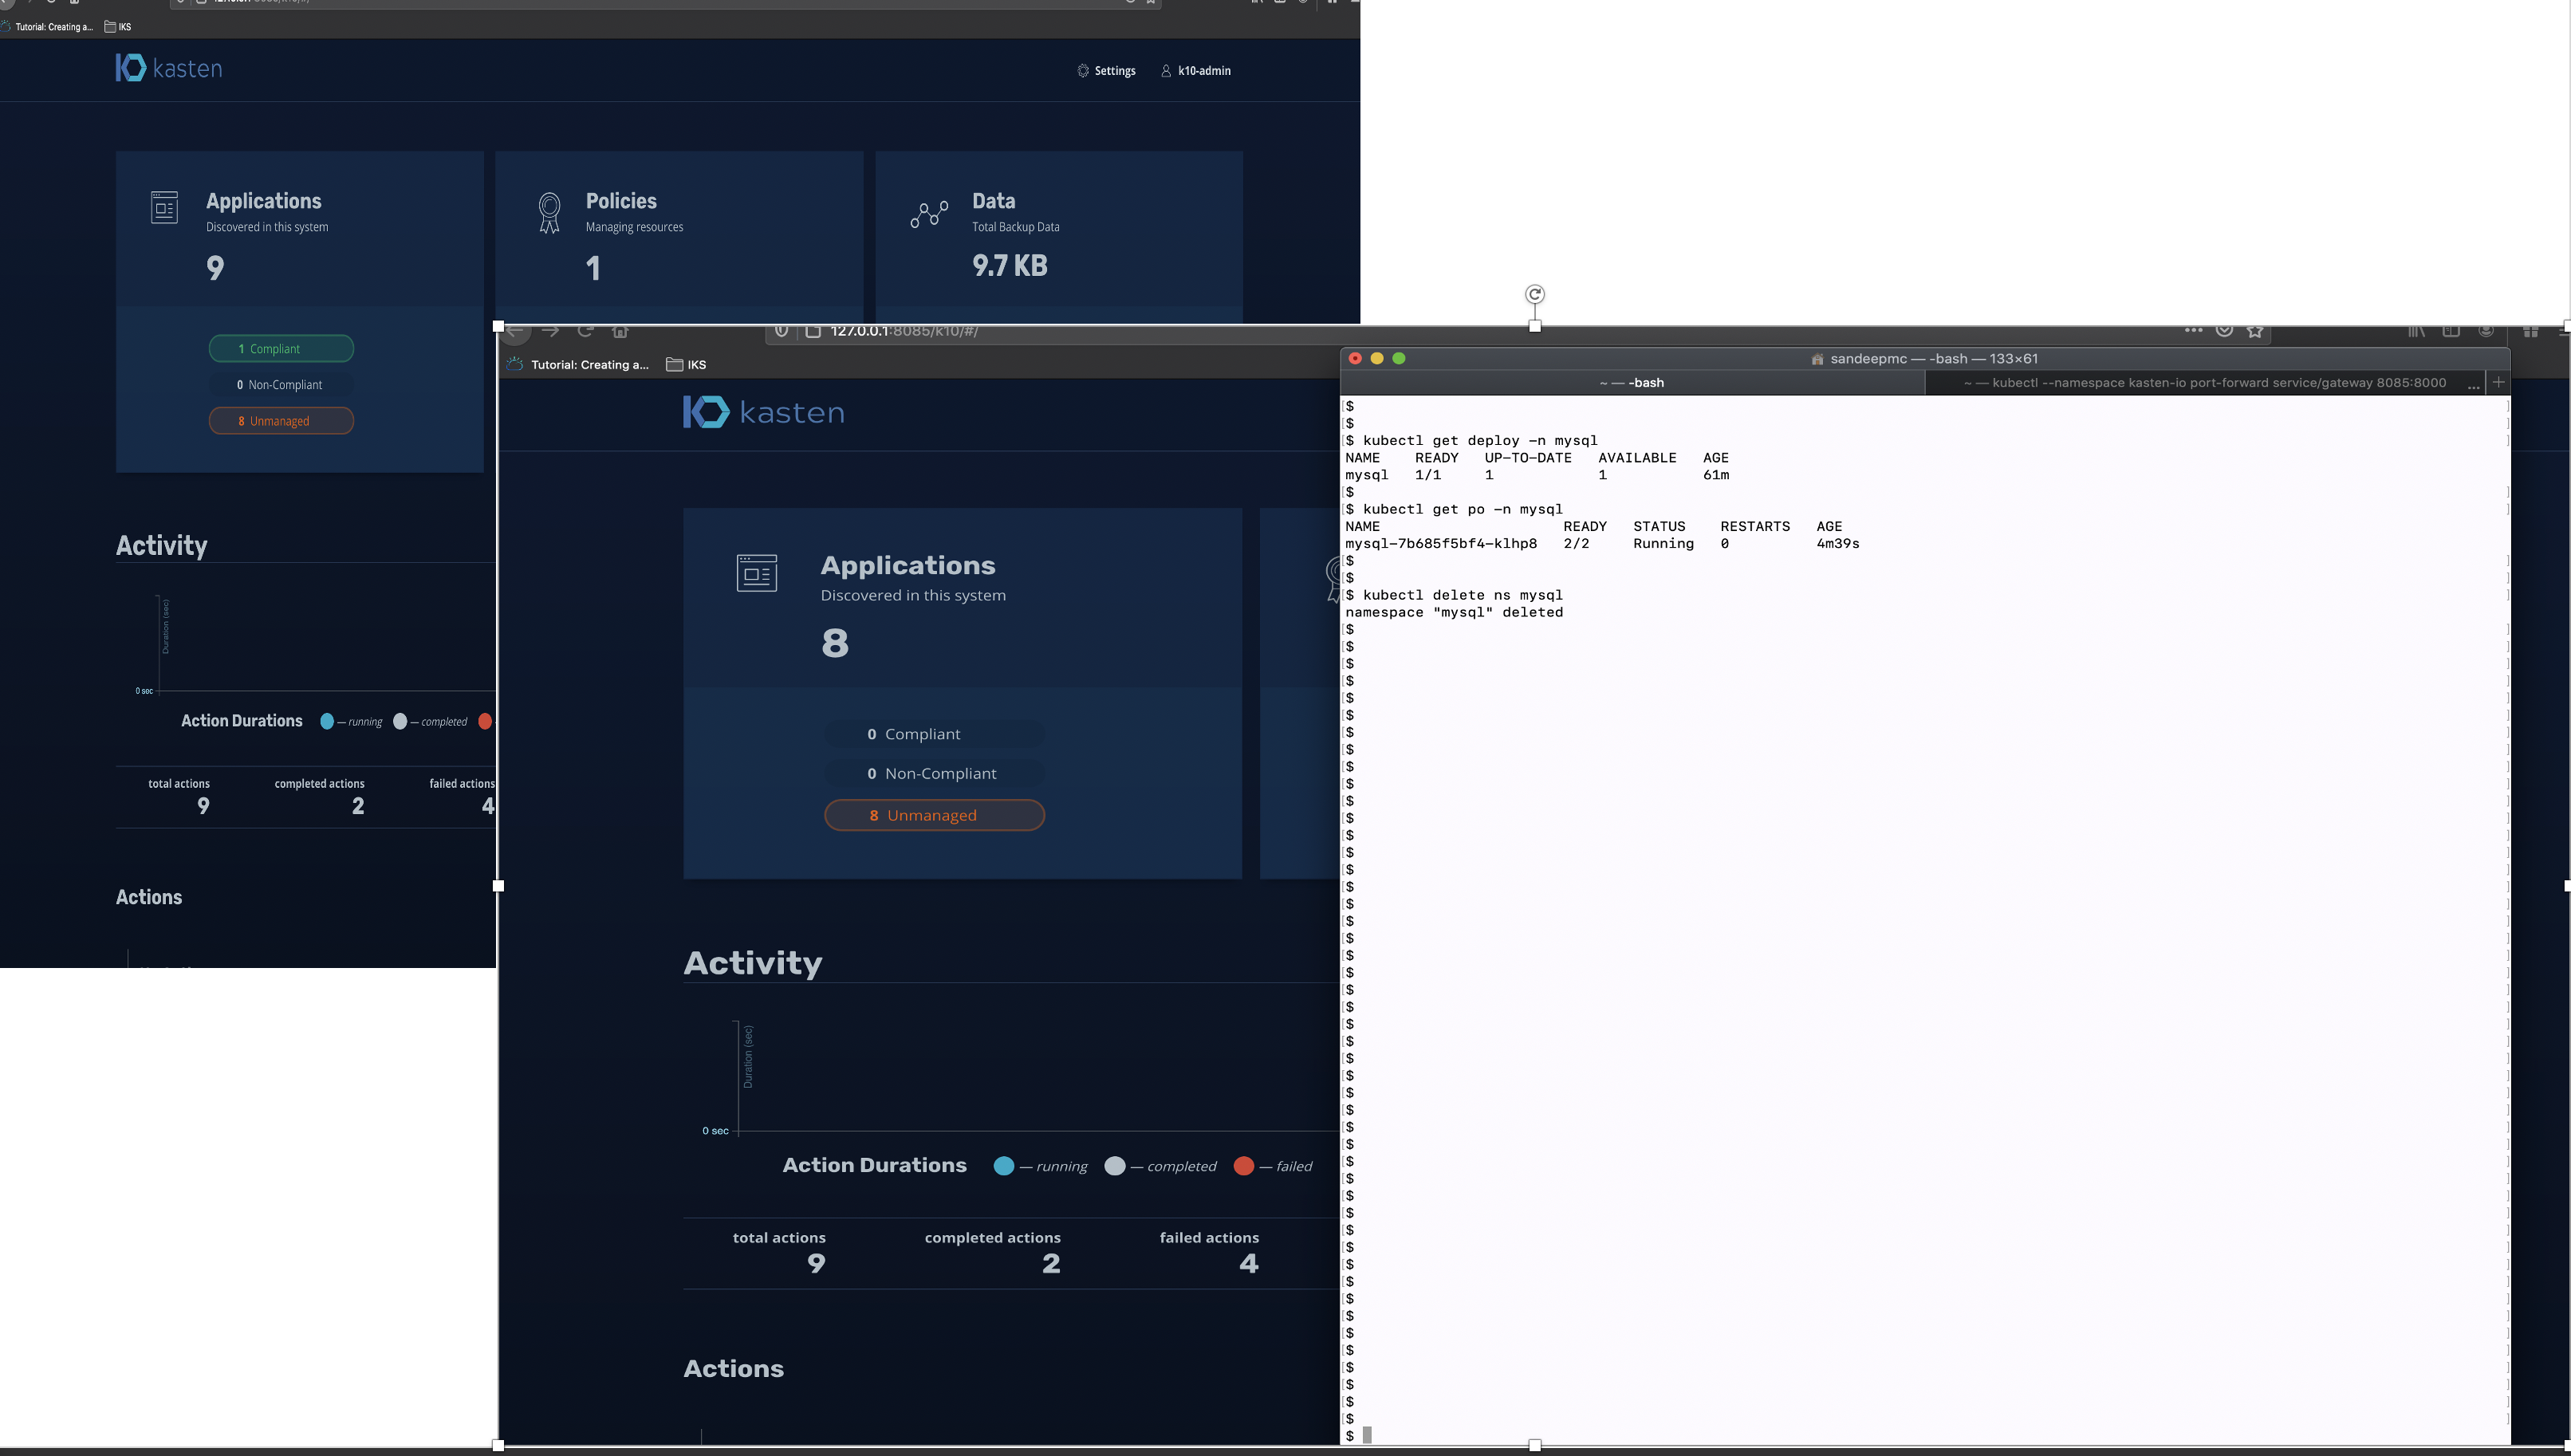This screenshot has height=1456, width=2571.
Task: Select the ~ -bash terminal tab
Action: tap(1631, 383)
